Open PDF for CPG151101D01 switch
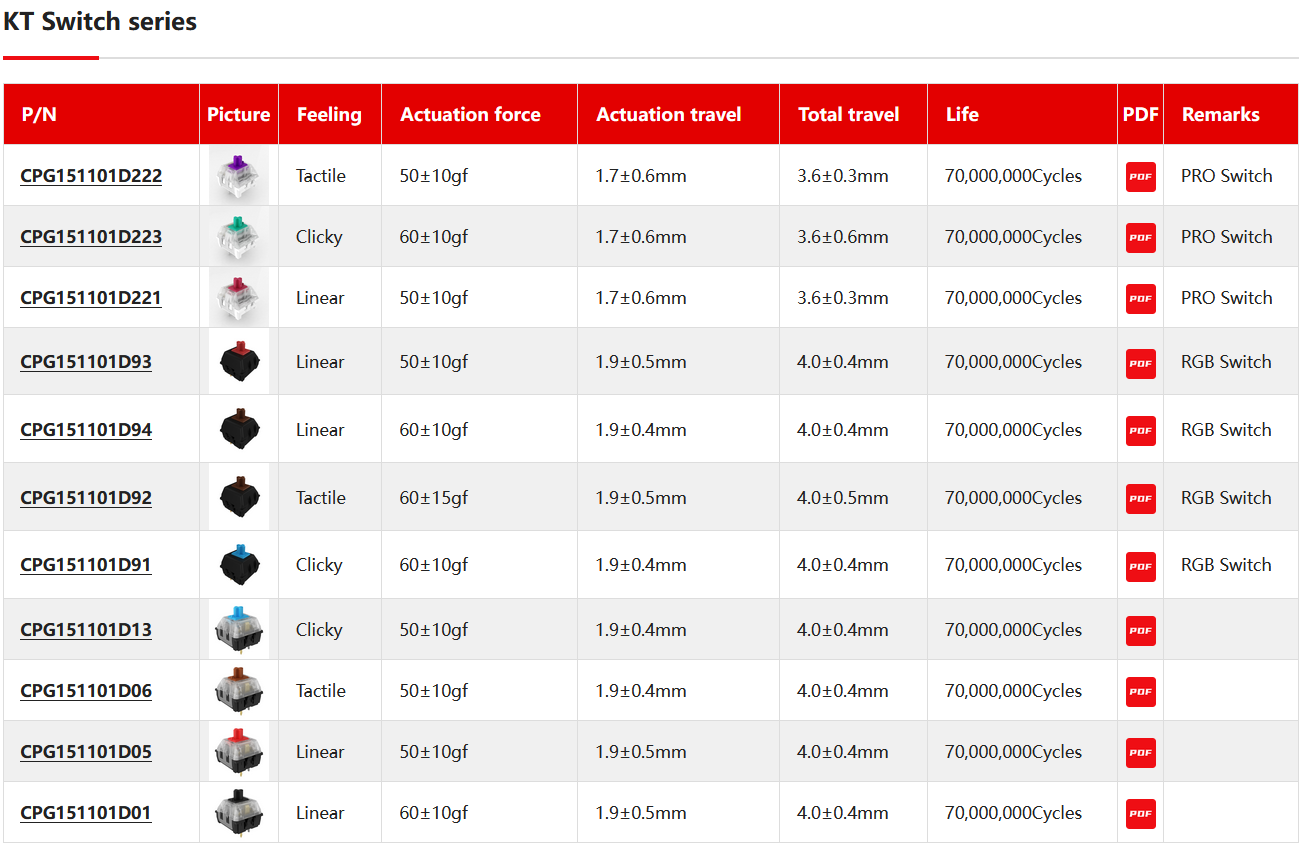 click(1140, 814)
